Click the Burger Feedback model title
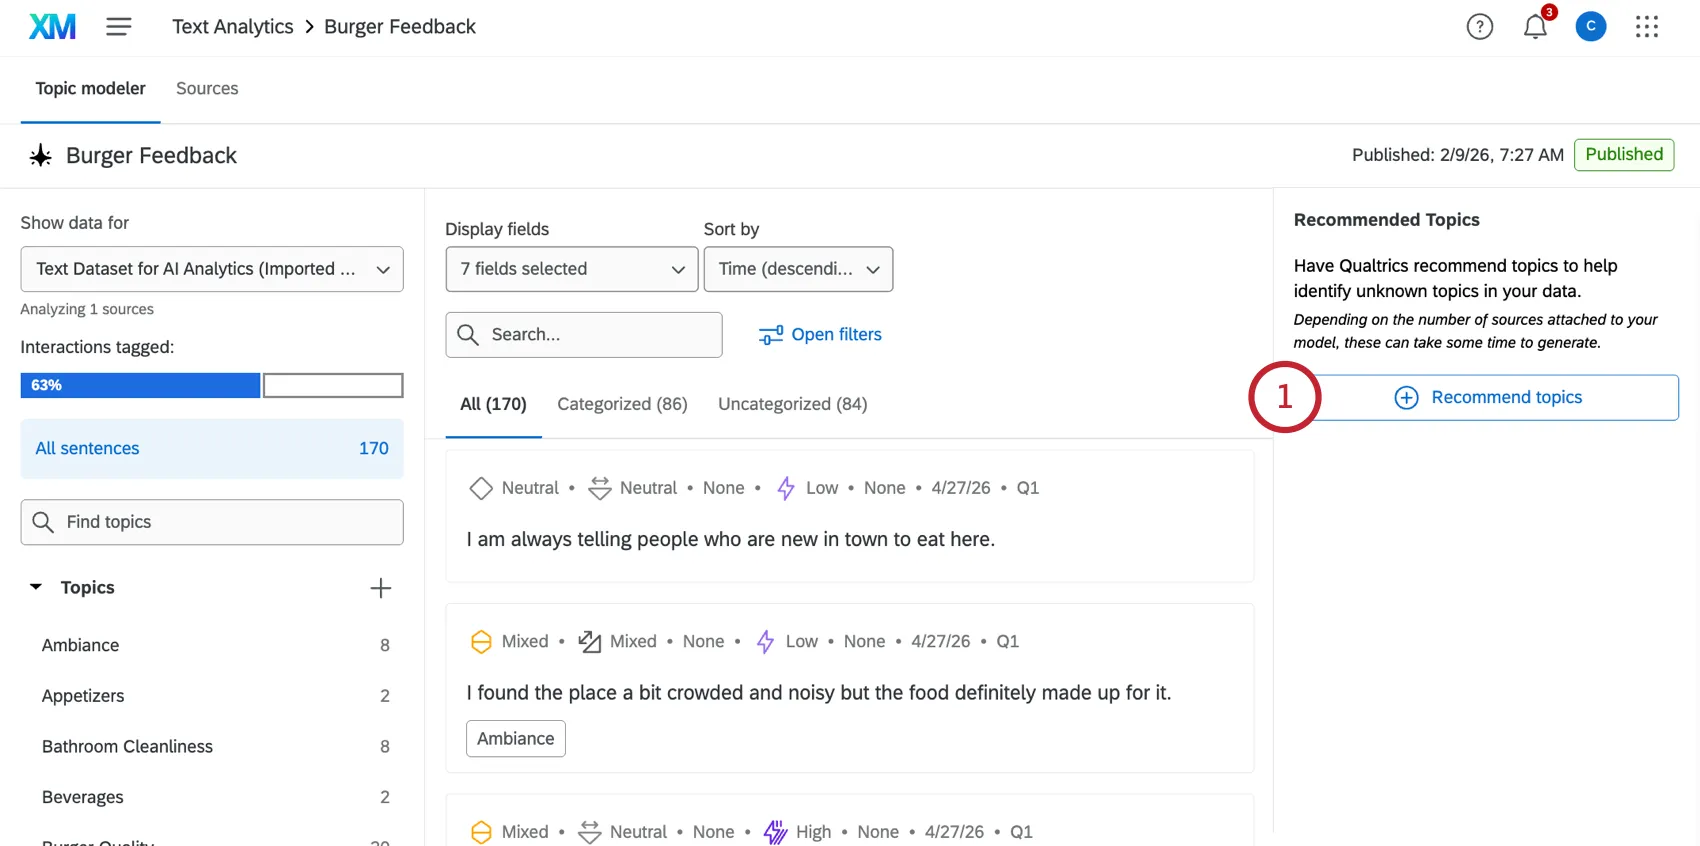 pyautogui.click(x=151, y=156)
